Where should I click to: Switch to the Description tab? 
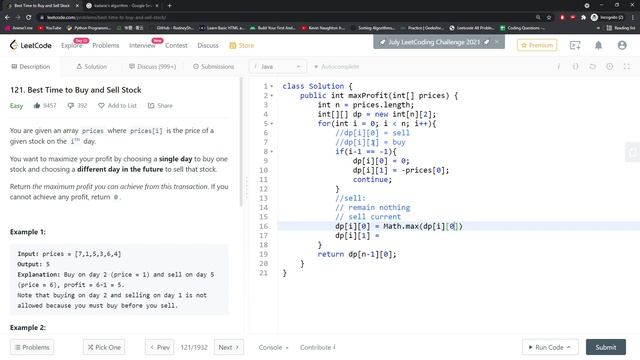[x=31, y=67]
